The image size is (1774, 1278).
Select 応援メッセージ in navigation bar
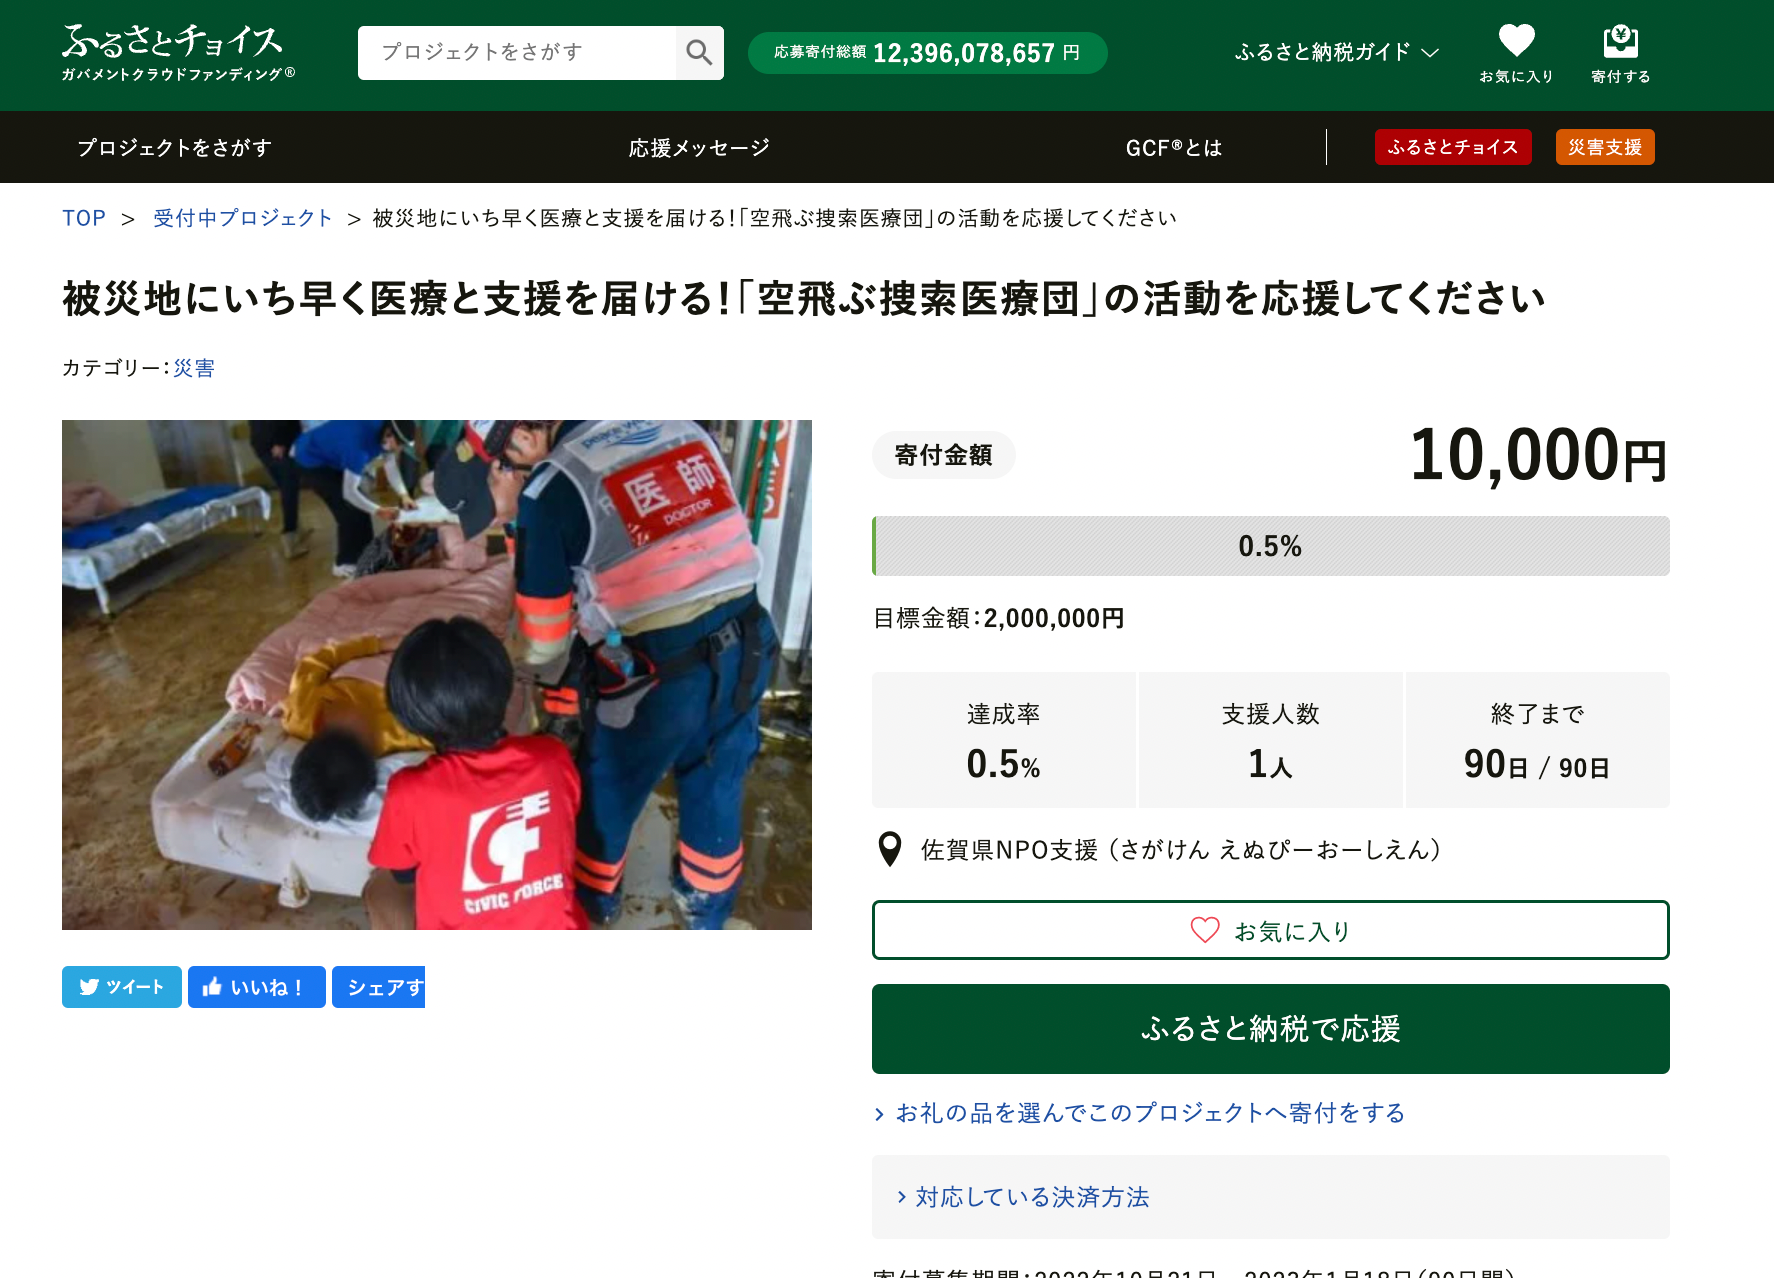[699, 148]
